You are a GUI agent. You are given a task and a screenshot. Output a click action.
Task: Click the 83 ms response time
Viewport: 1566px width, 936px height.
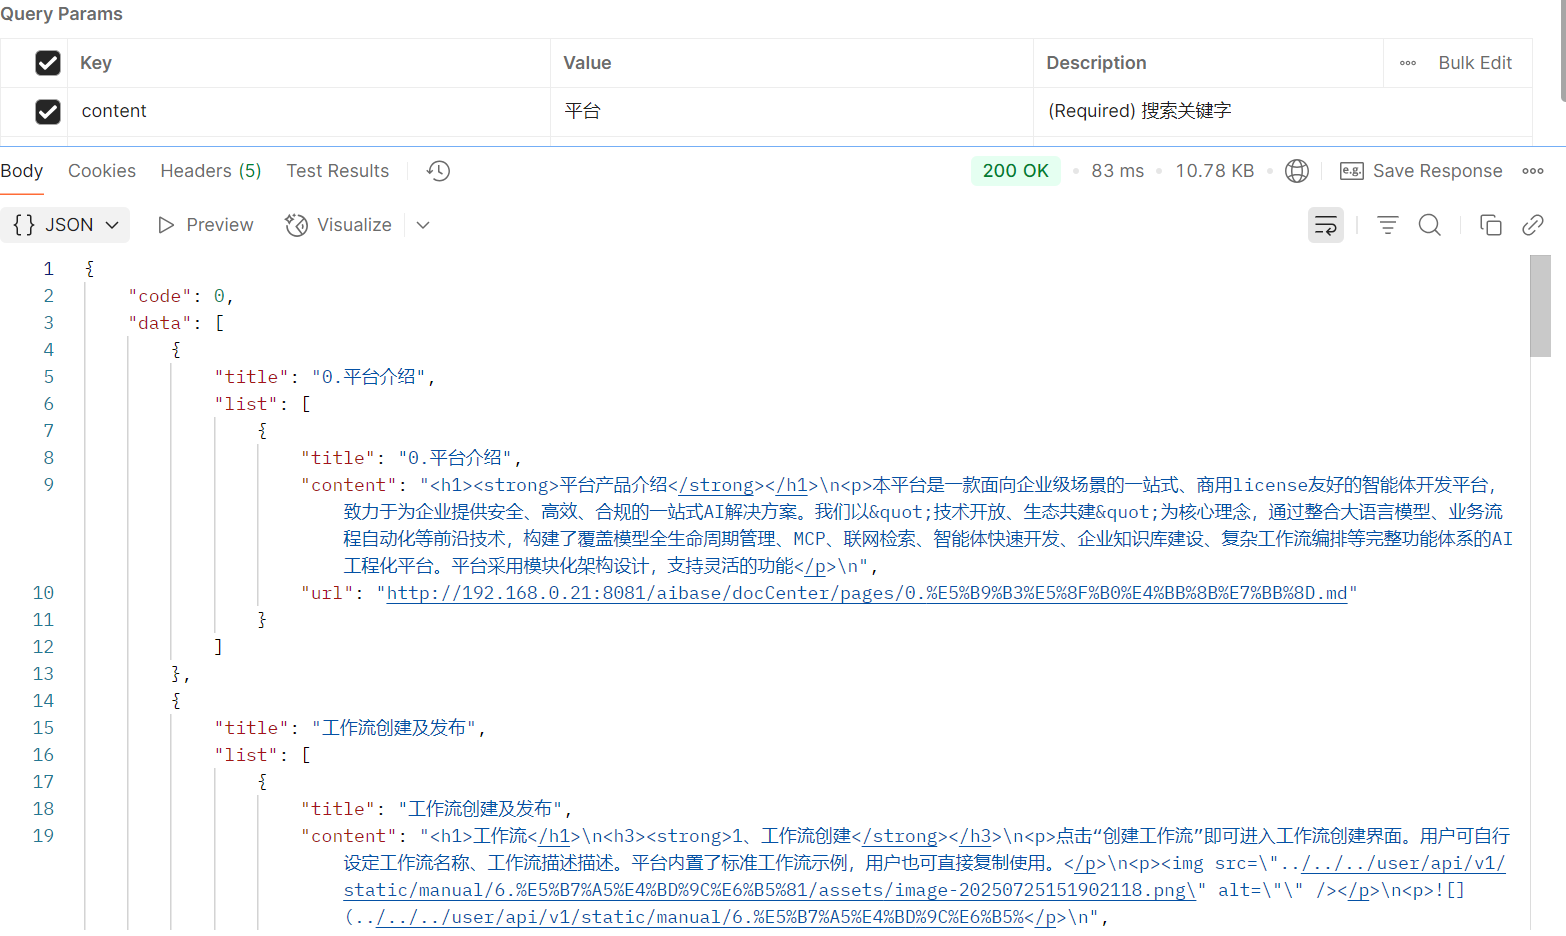(x=1117, y=171)
